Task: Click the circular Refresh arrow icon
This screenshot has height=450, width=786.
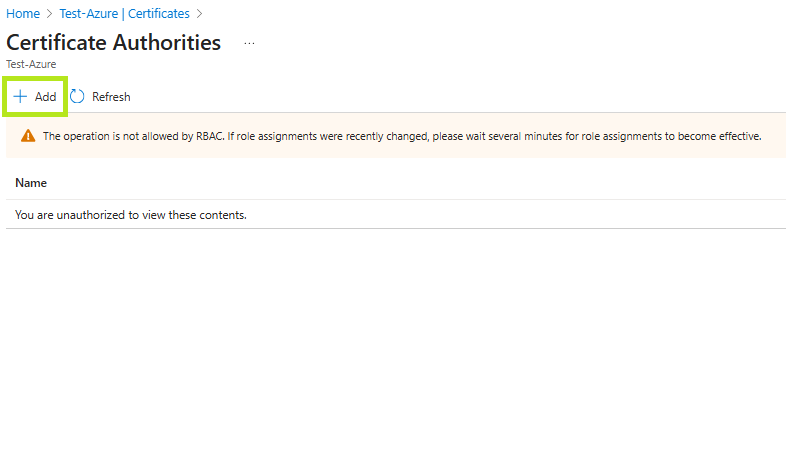Action: pos(77,96)
